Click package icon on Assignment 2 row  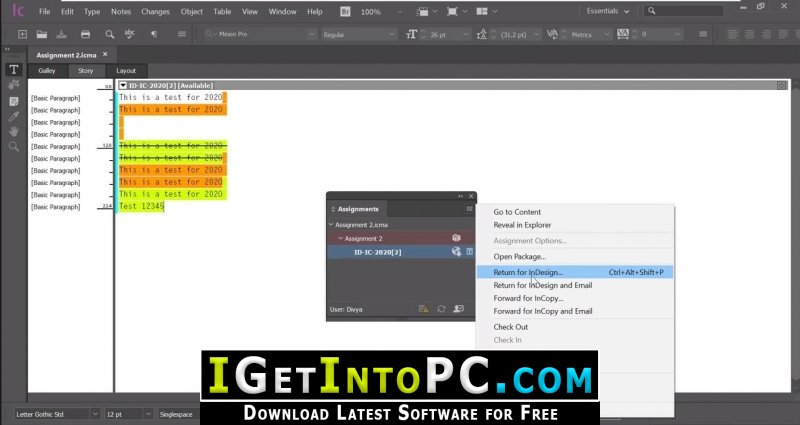point(456,238)
